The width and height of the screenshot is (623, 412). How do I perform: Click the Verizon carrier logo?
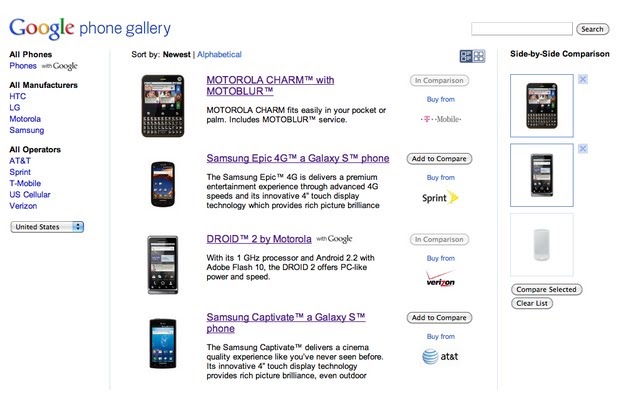pos(440,277)
